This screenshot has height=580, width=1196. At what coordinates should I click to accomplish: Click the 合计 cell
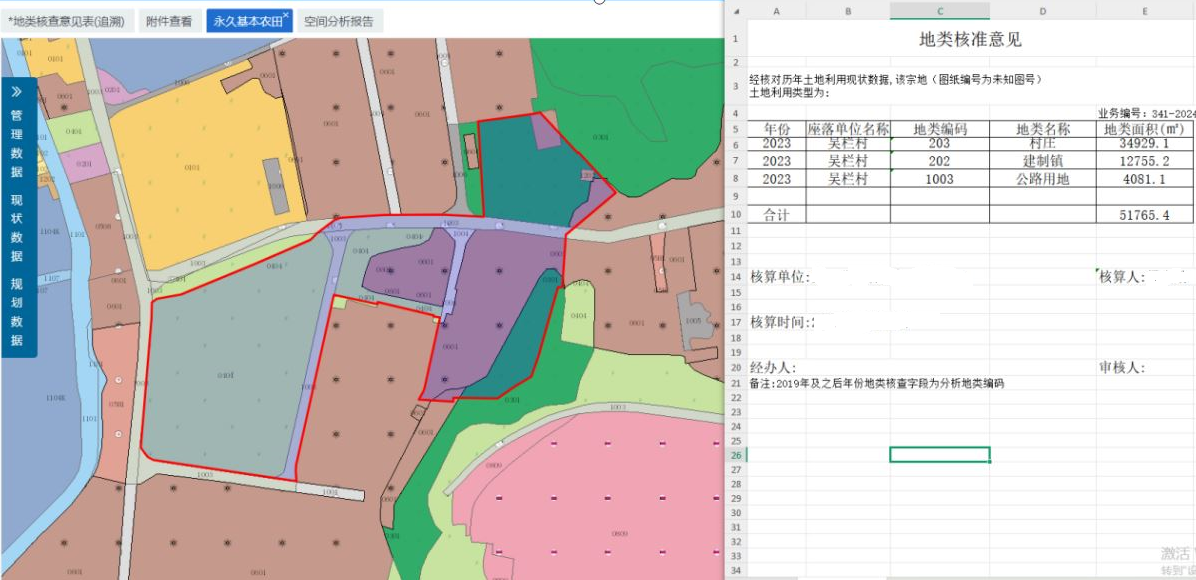pos(776,215)
